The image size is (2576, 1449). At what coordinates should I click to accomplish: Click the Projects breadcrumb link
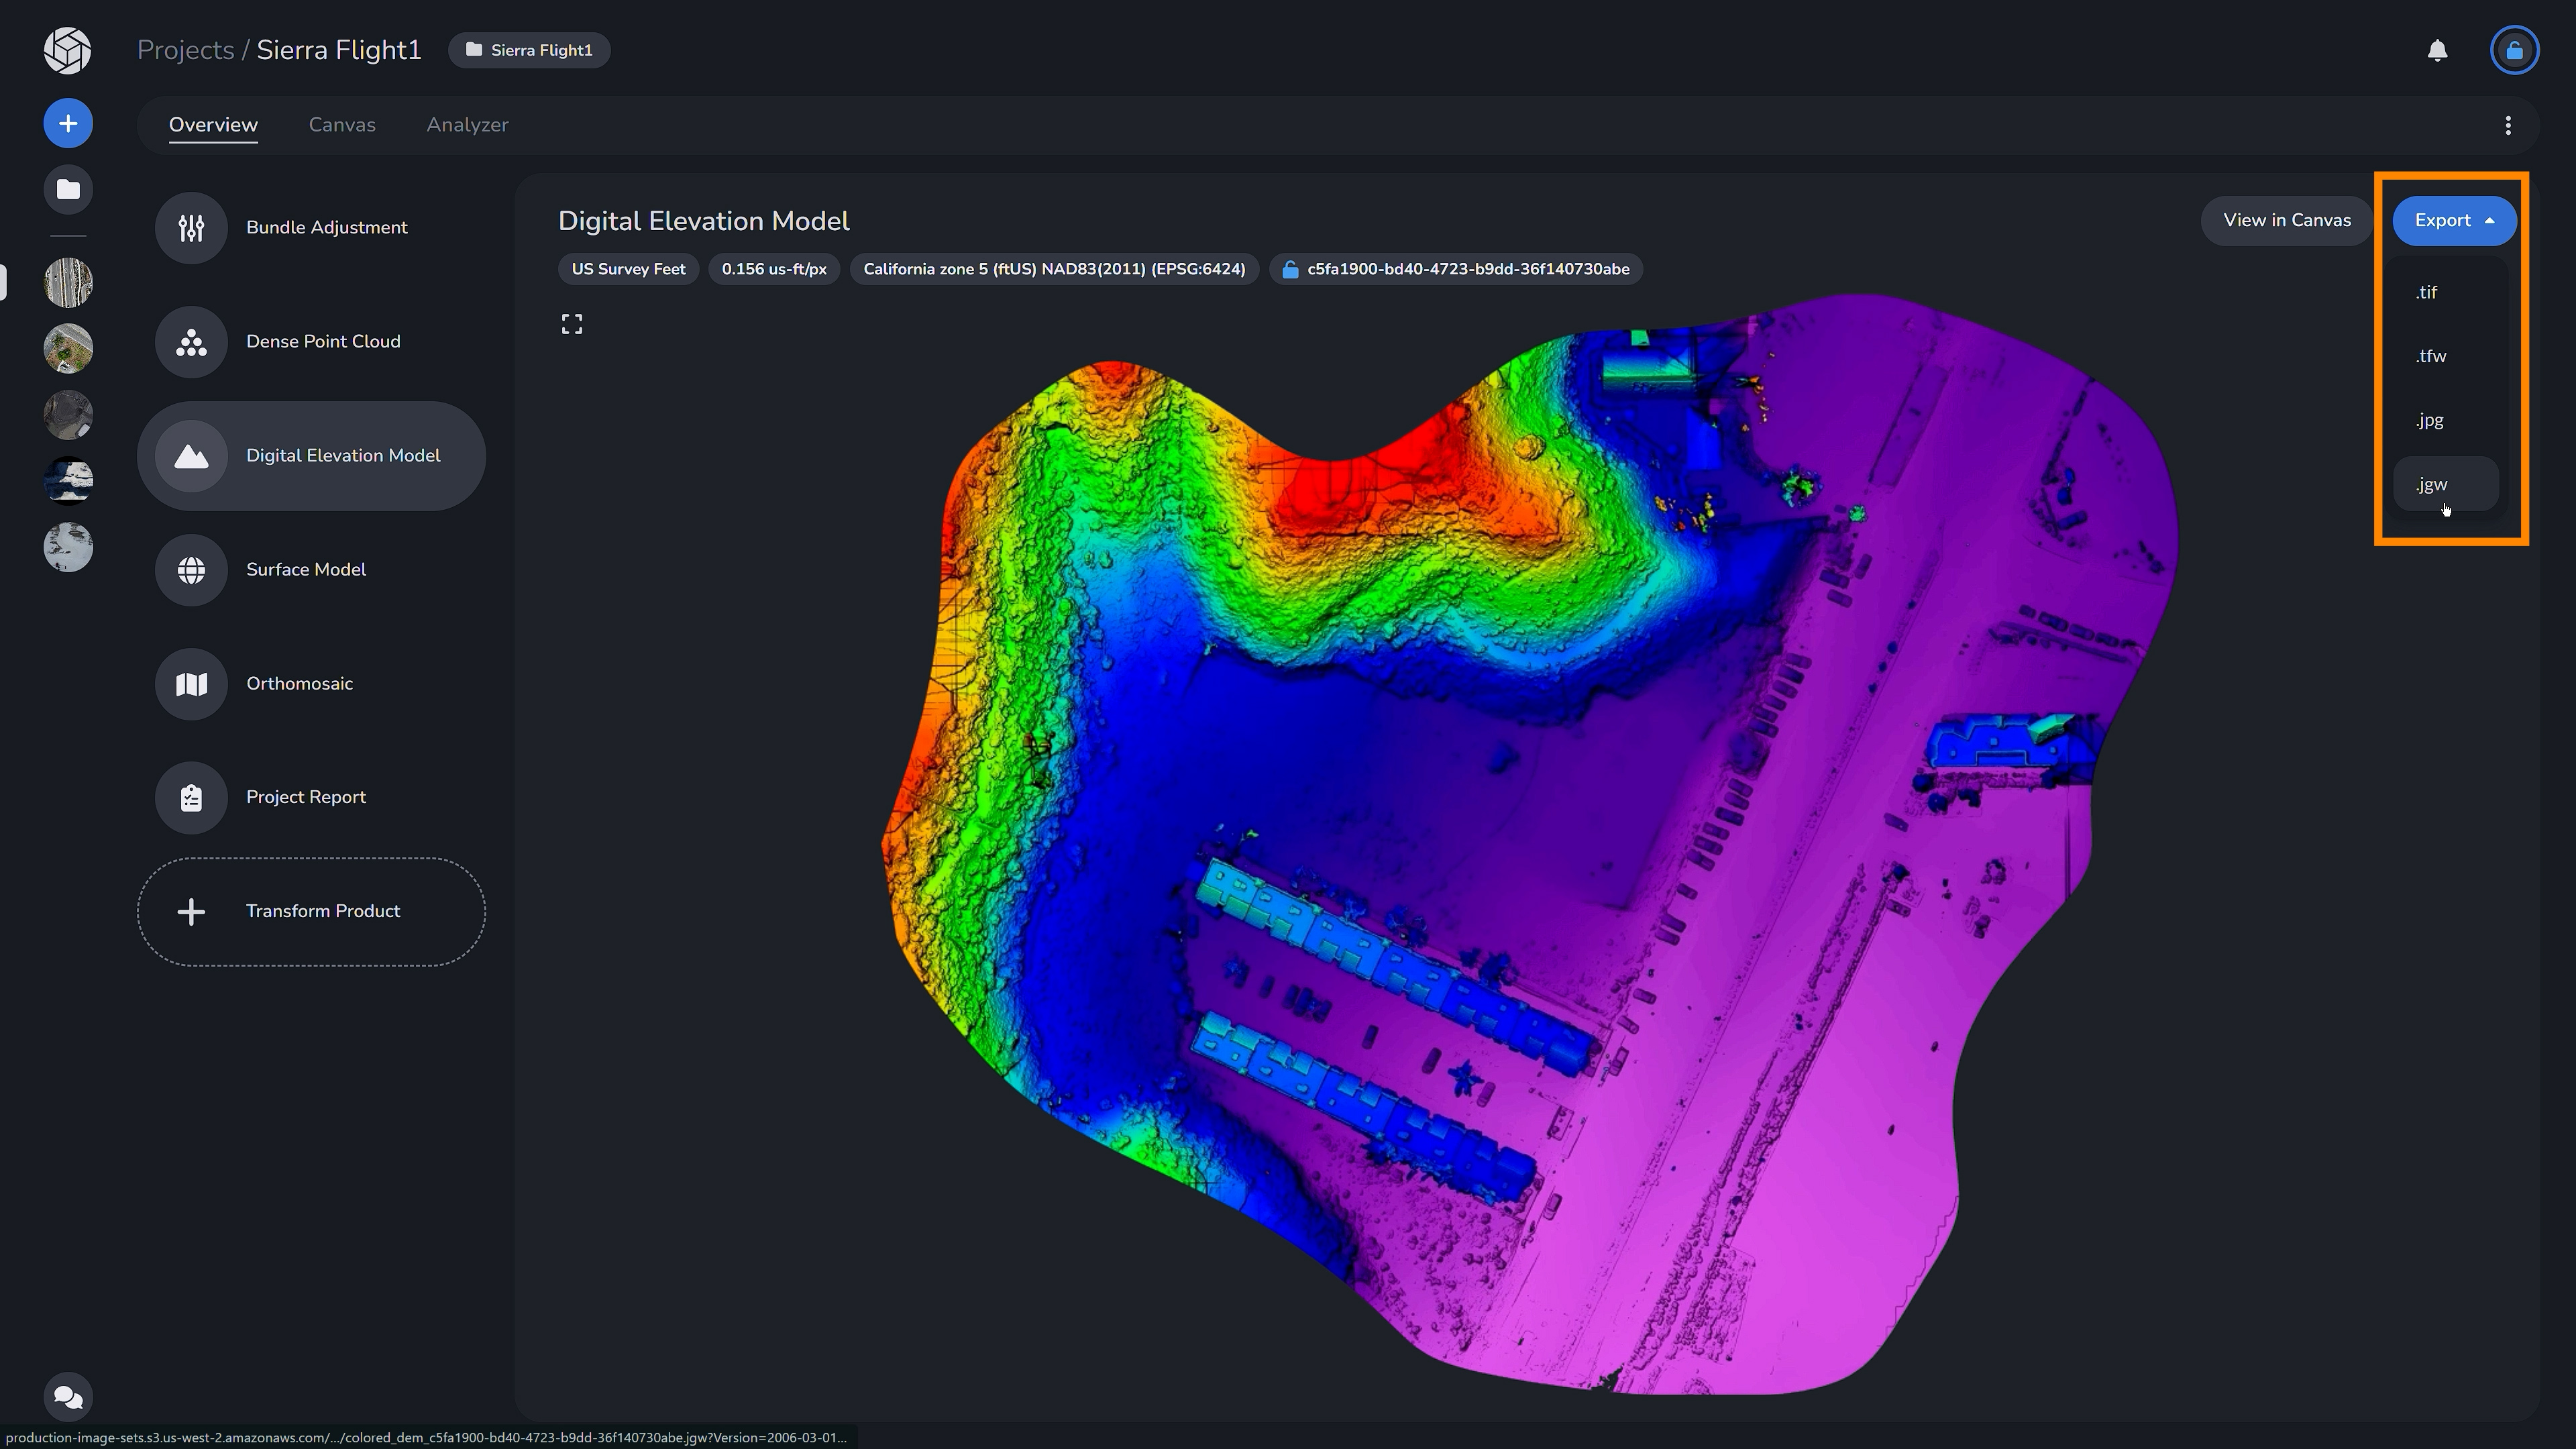(x=185, y=50)
